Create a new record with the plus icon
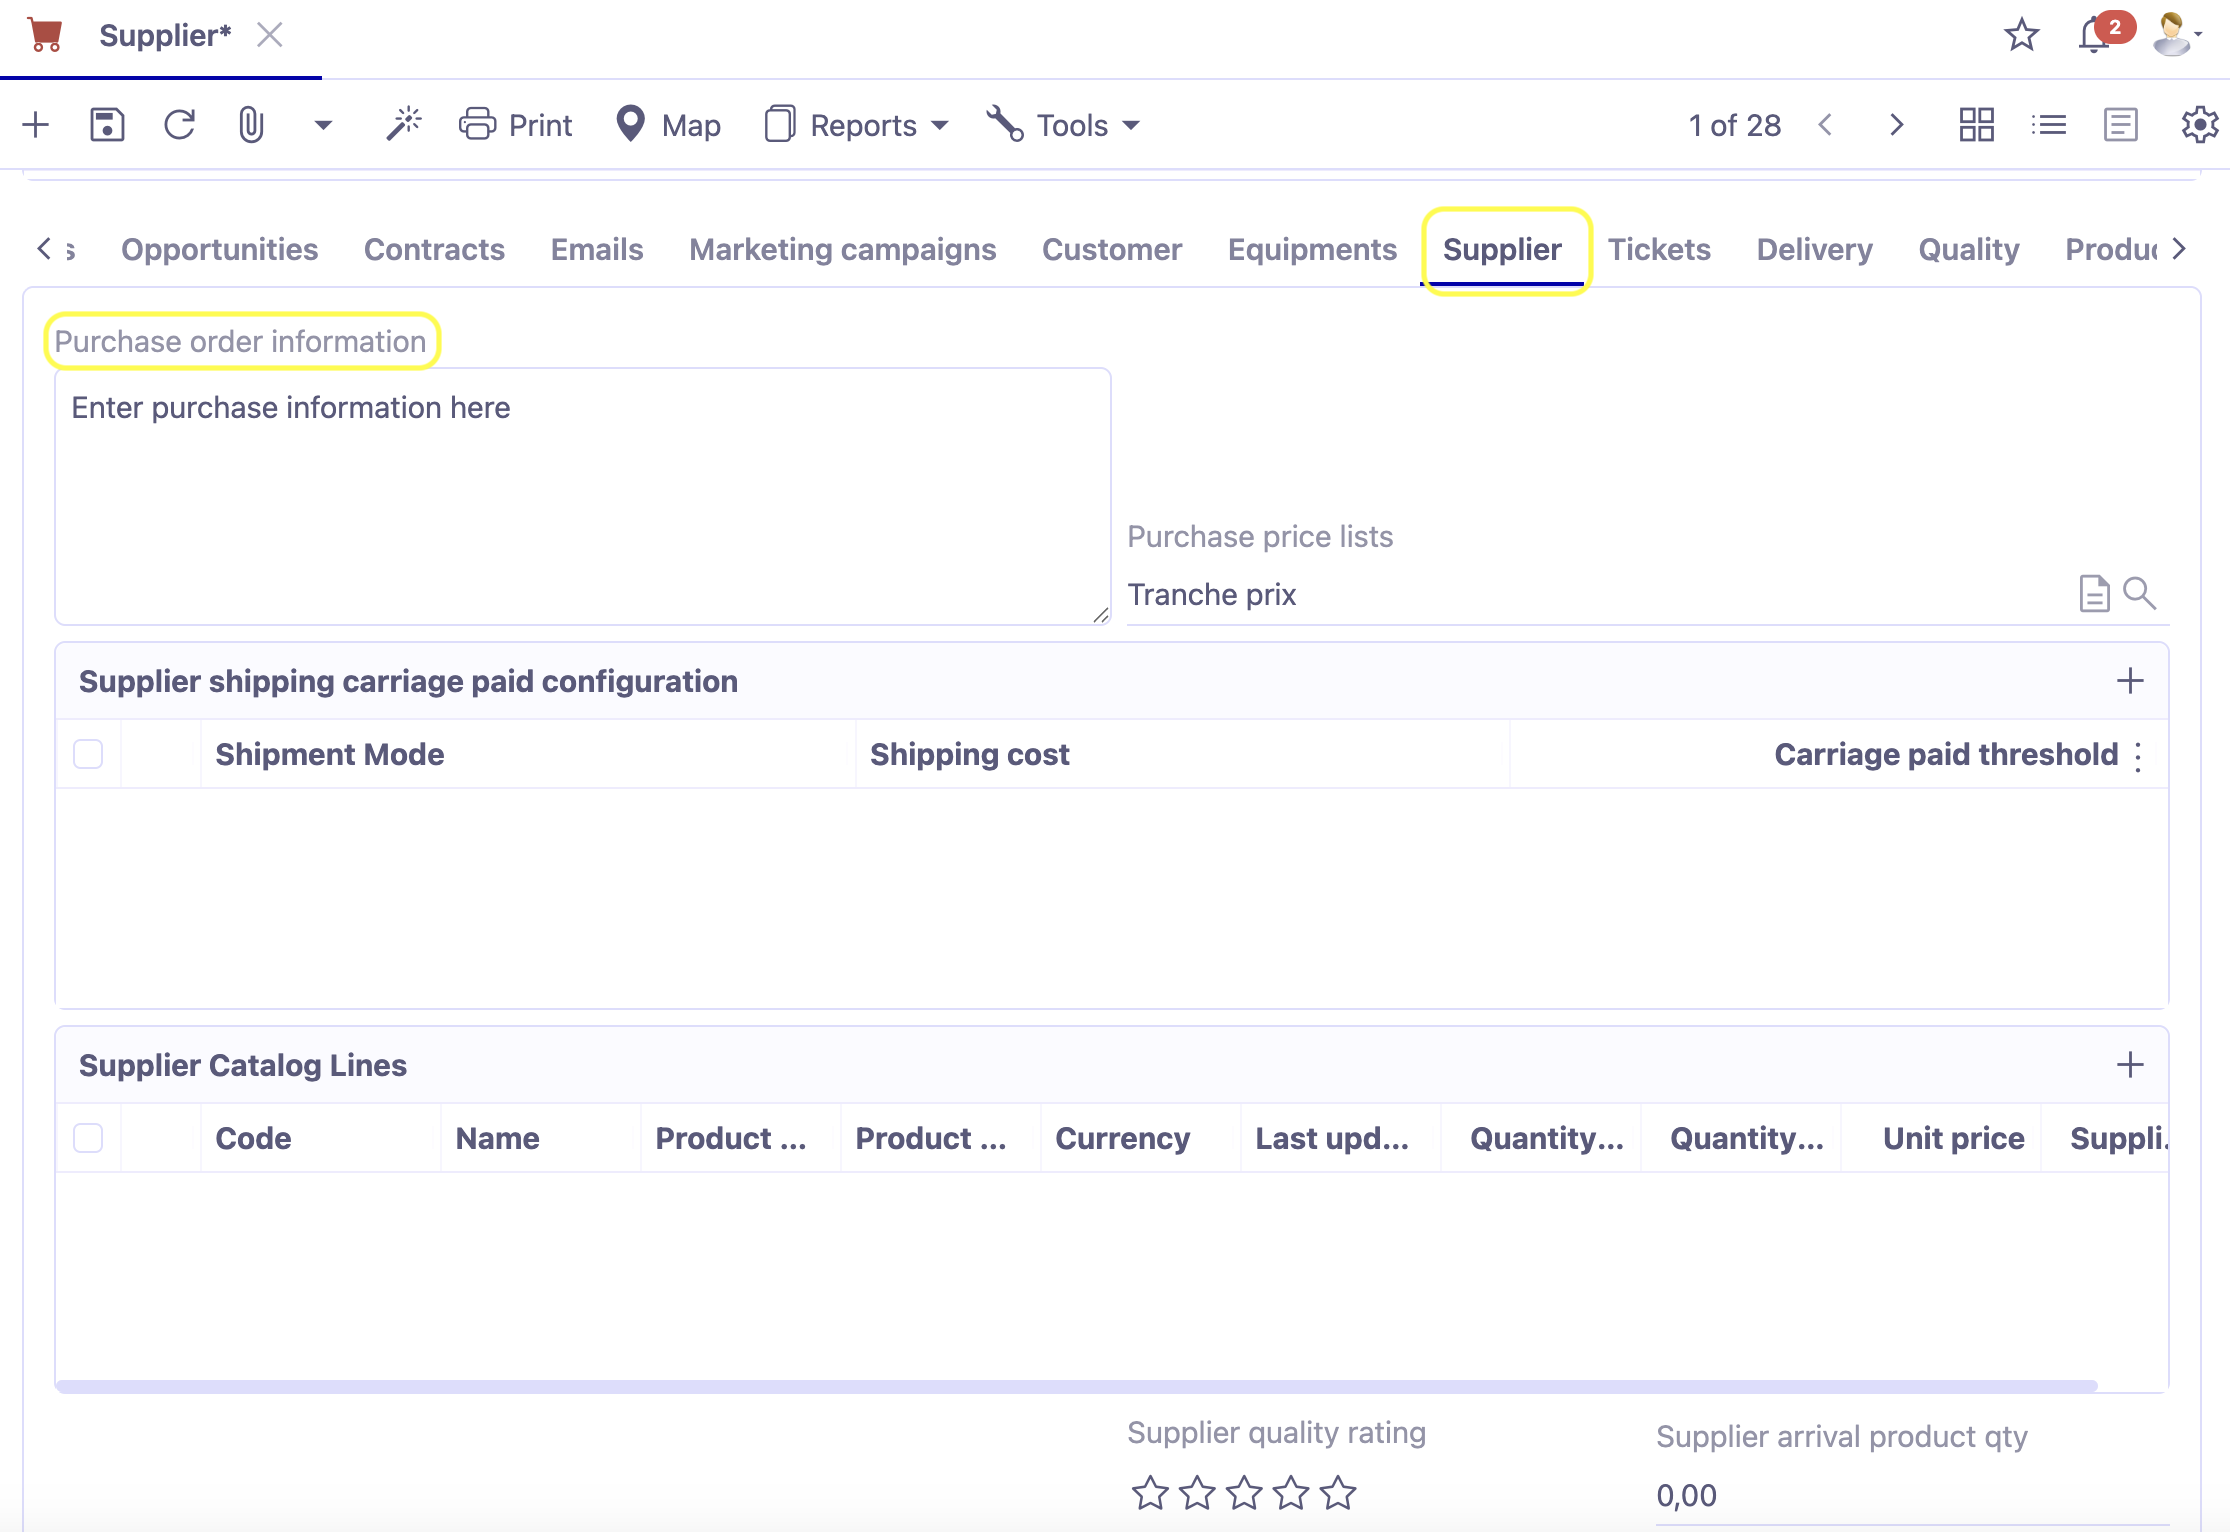The image size is (2230, 1532). [36, 124]
